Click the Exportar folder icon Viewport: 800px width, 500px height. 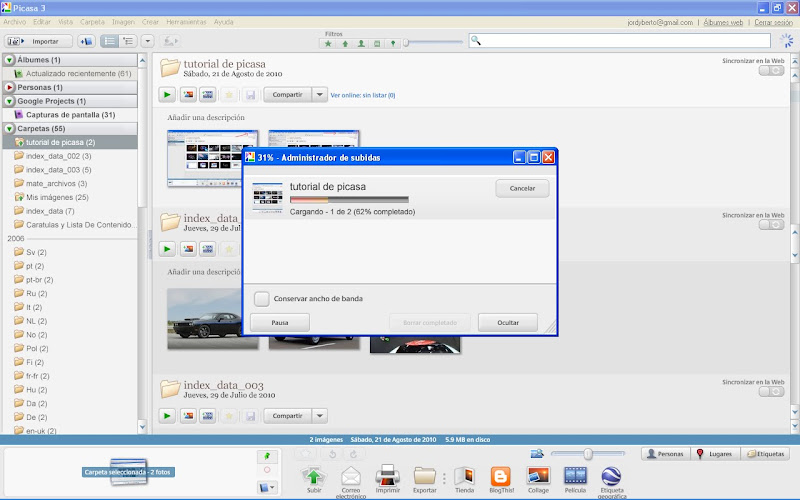coord(424,476)
